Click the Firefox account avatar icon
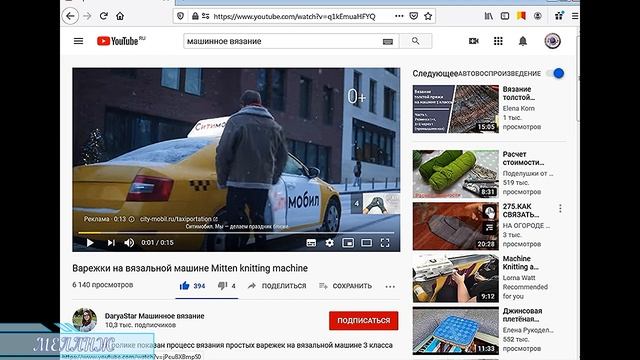Viewport: 640px width, 360px height. click(538, 16)
